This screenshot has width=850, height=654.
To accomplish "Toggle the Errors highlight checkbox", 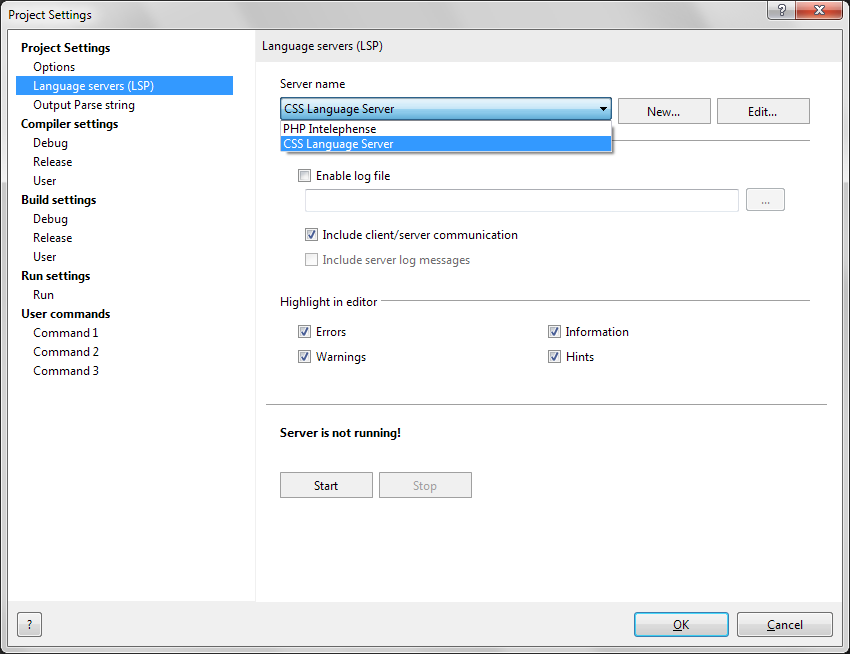I will pos(305,332).
